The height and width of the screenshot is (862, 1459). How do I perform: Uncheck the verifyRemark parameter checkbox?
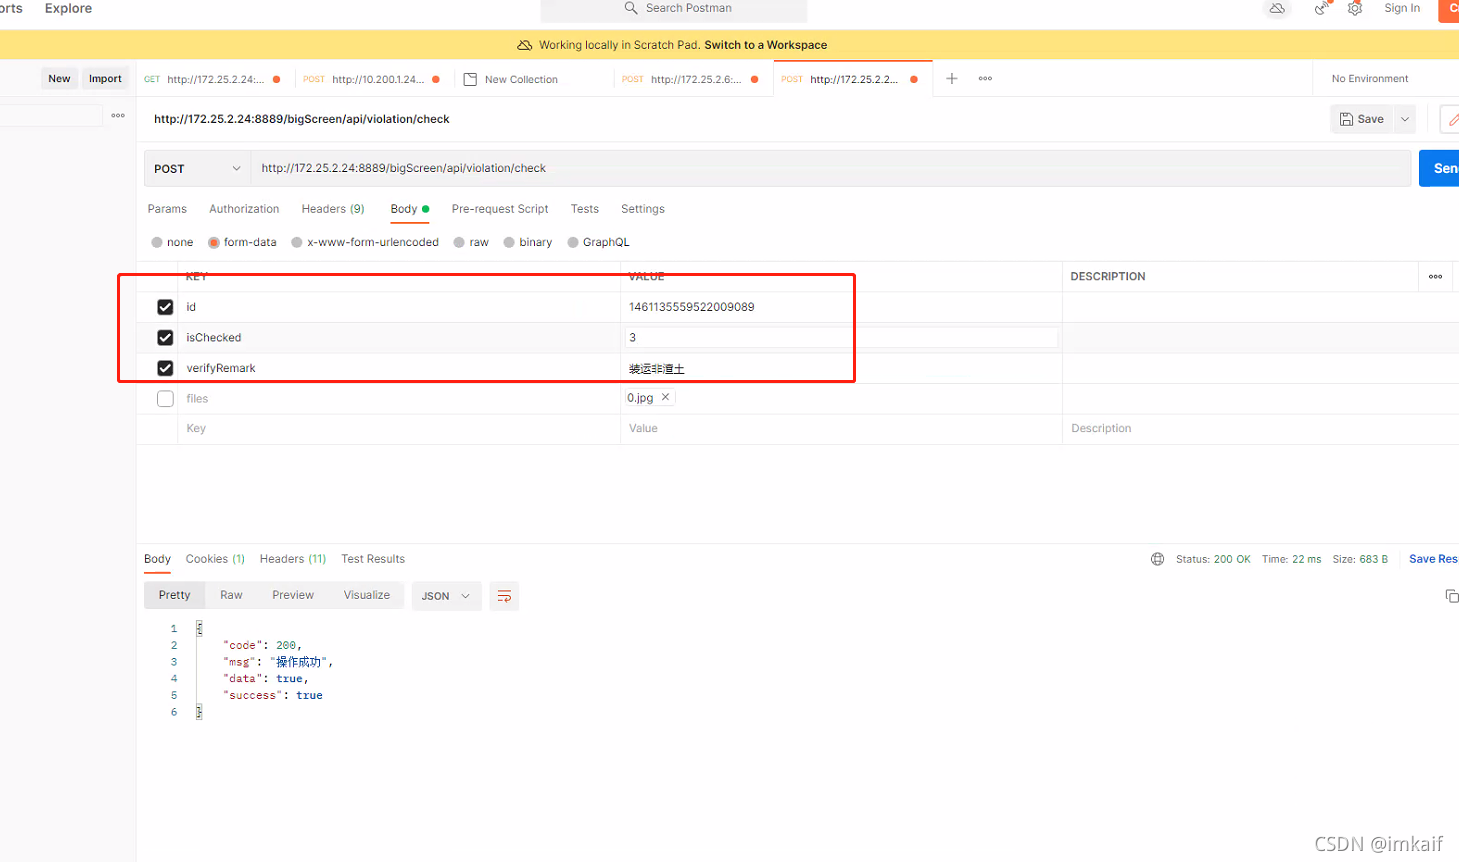click(x=165, y=368)
